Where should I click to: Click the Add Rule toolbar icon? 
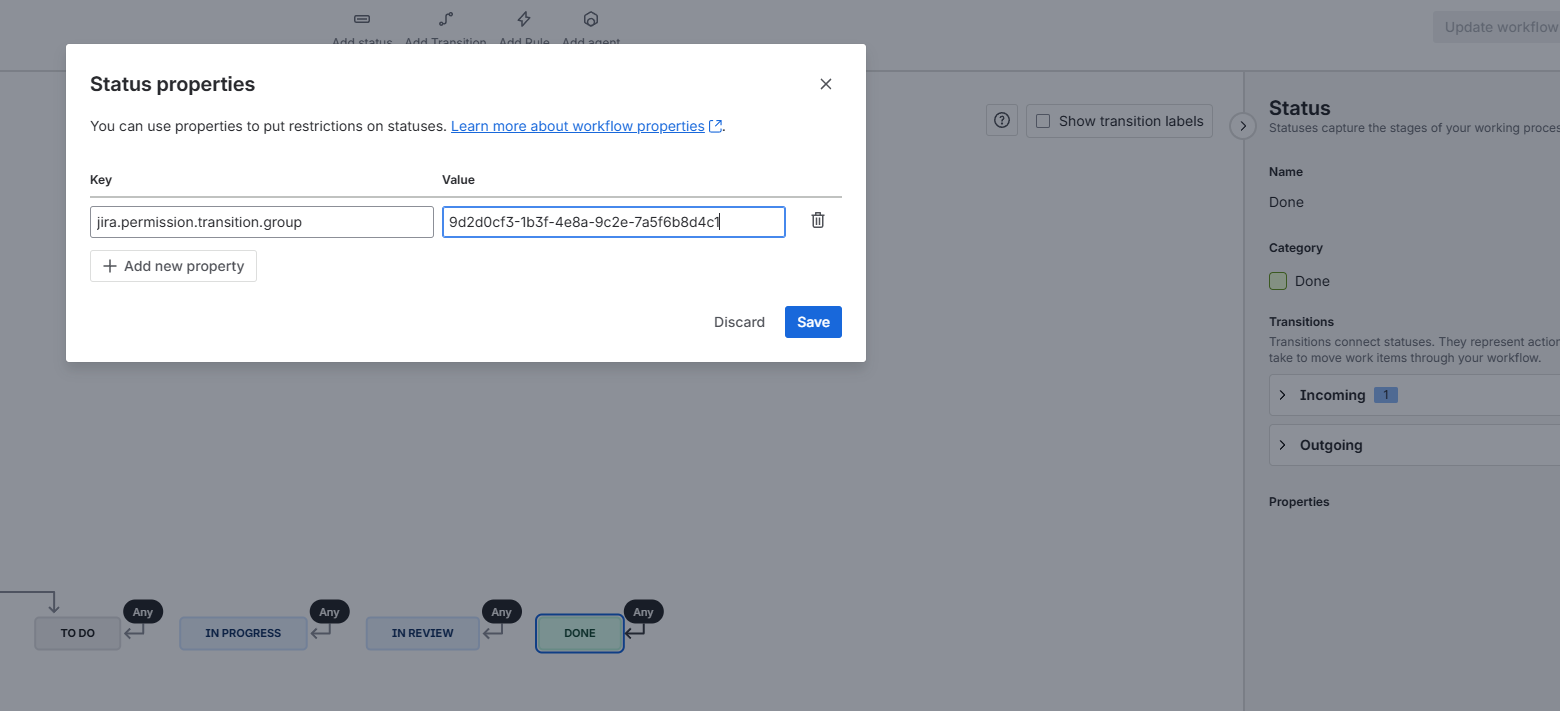click(524, 19)
